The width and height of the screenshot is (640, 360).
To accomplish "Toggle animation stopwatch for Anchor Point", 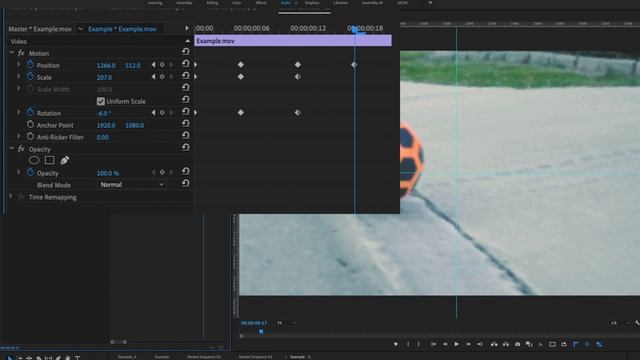I will click(x=30, y=124).
